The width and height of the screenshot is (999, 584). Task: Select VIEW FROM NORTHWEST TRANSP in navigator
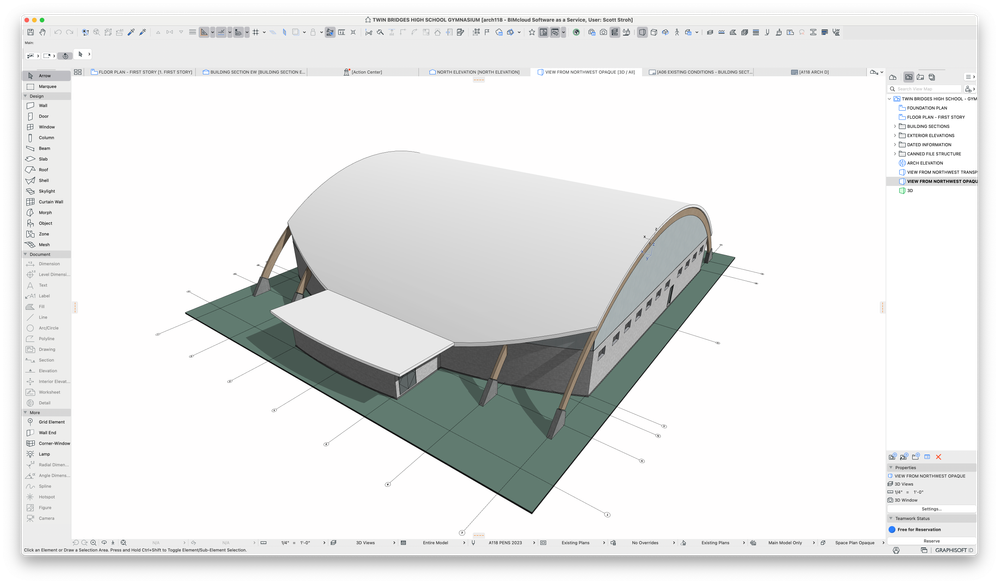tap(937, 172)
